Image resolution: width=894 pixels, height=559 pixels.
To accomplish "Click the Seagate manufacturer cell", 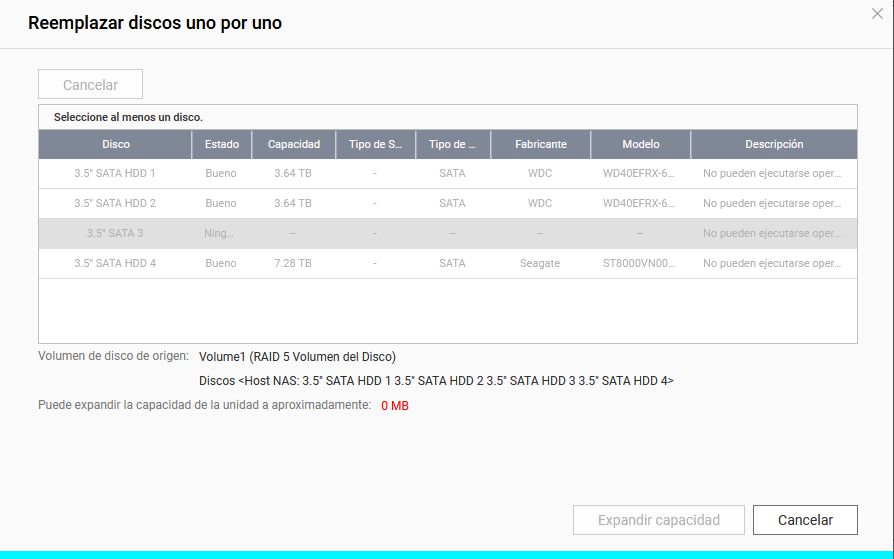I will [x=540, y=263].
